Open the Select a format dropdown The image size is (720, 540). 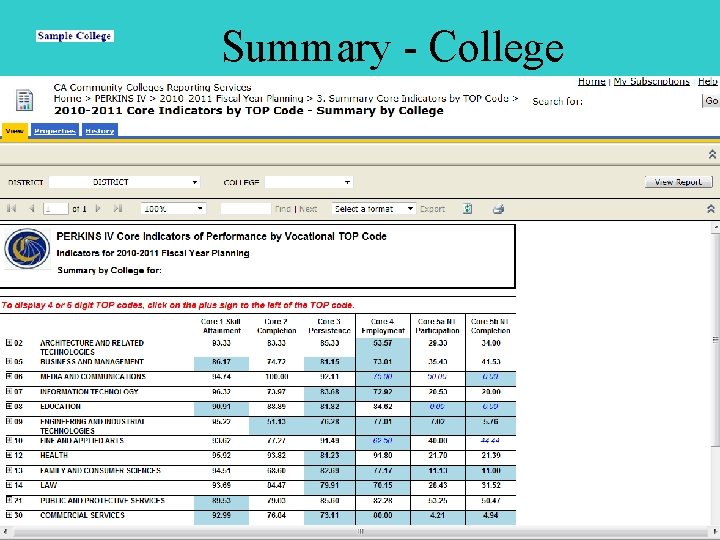pyautogui.click(x=373, y=209)
